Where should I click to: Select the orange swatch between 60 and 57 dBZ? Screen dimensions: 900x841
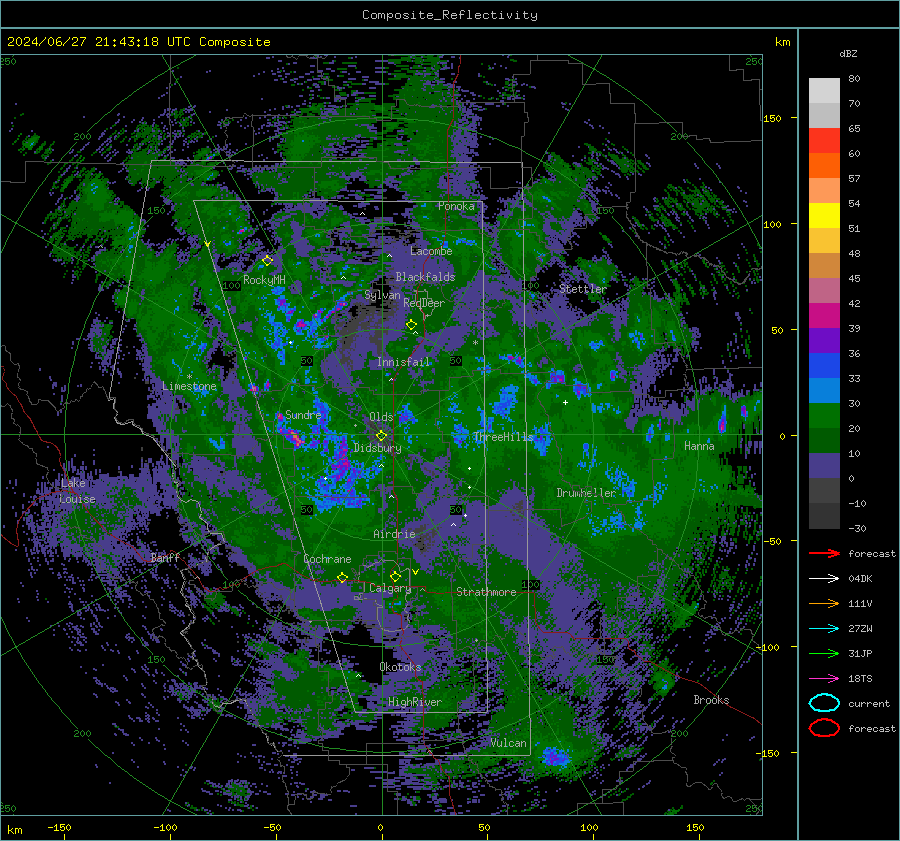[x=824, y=165]
